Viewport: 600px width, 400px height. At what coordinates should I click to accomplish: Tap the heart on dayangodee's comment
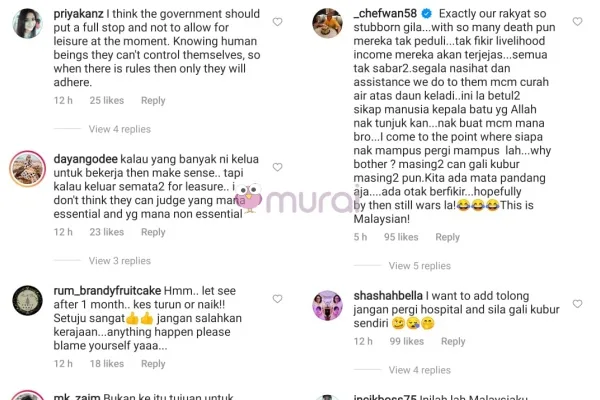click(x=277, y=167)
